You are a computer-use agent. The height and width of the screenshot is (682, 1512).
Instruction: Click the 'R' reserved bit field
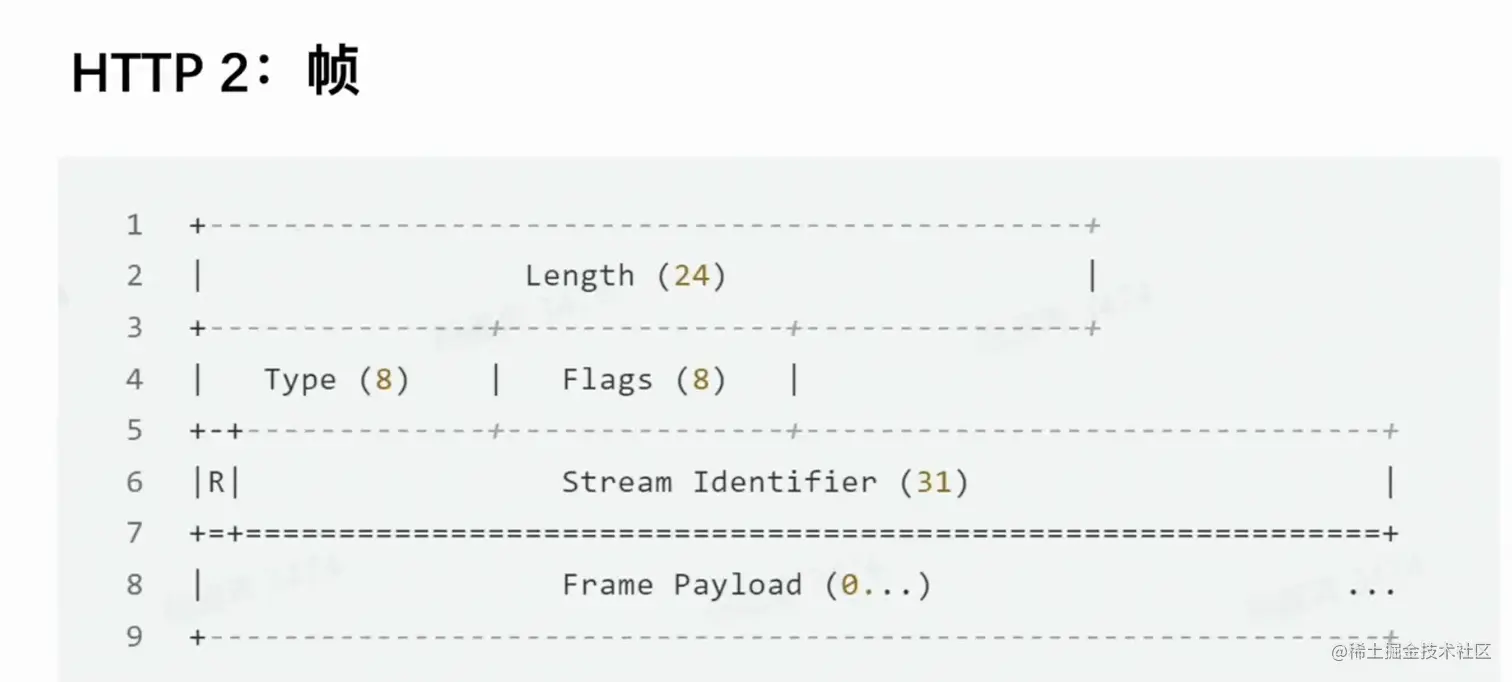[x=216, y=483]
